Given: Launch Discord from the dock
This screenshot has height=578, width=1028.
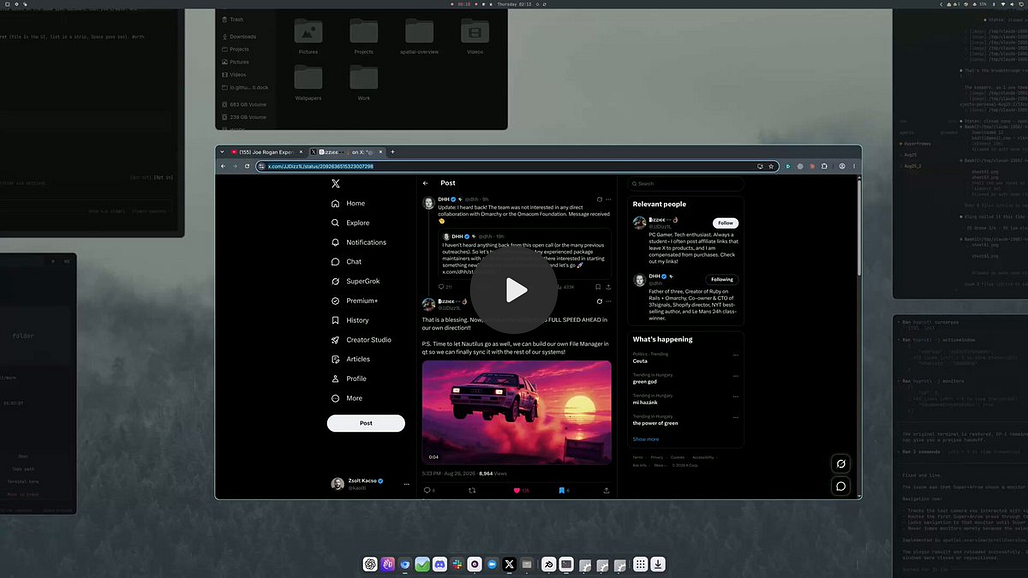Looking at the screenshot, I should pos(440,564).
